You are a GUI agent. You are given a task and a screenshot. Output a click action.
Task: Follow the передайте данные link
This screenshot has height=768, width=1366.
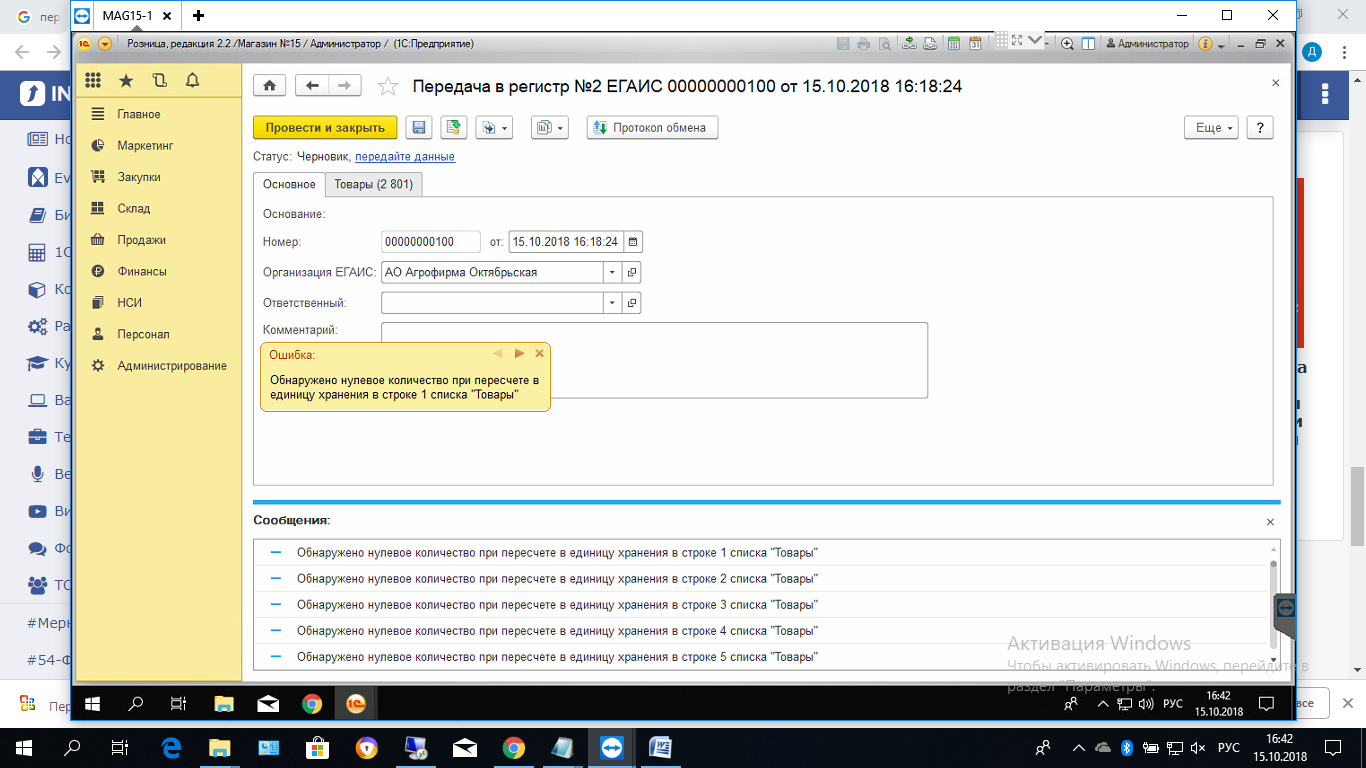pyautogui.click(x=405, y=157)
